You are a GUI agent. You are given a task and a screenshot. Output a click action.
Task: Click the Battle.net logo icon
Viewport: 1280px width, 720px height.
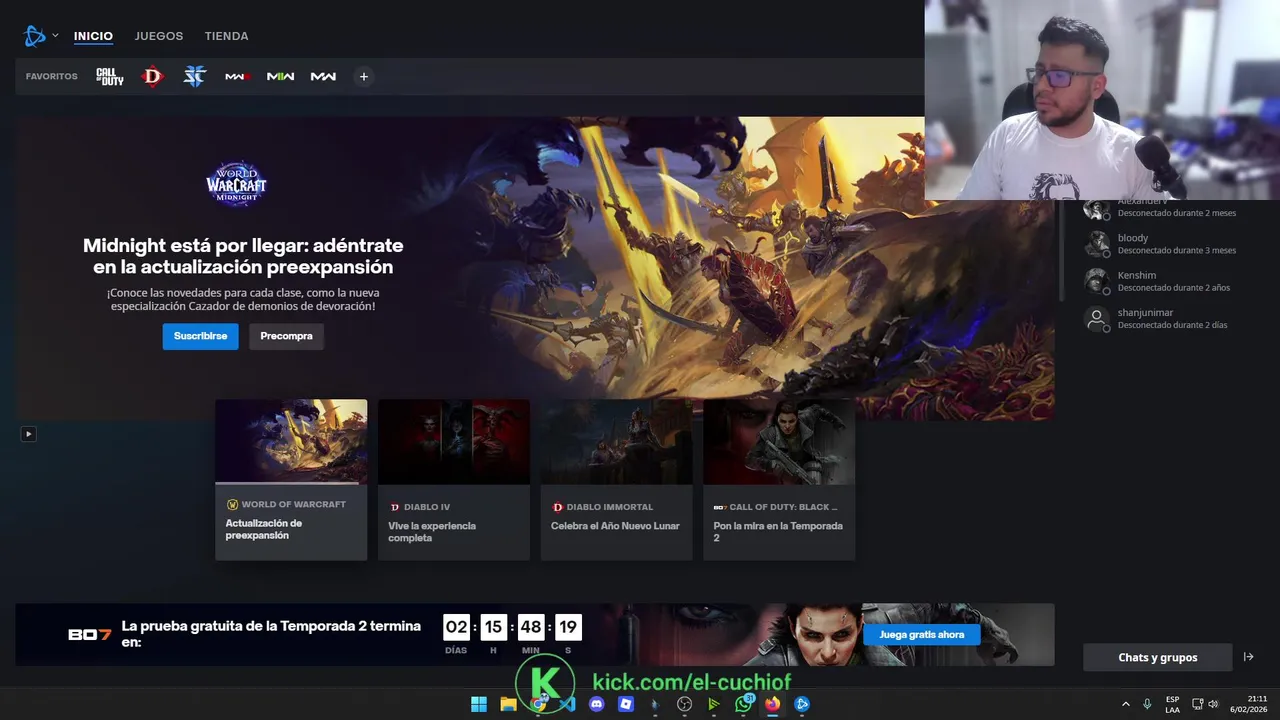35,36
